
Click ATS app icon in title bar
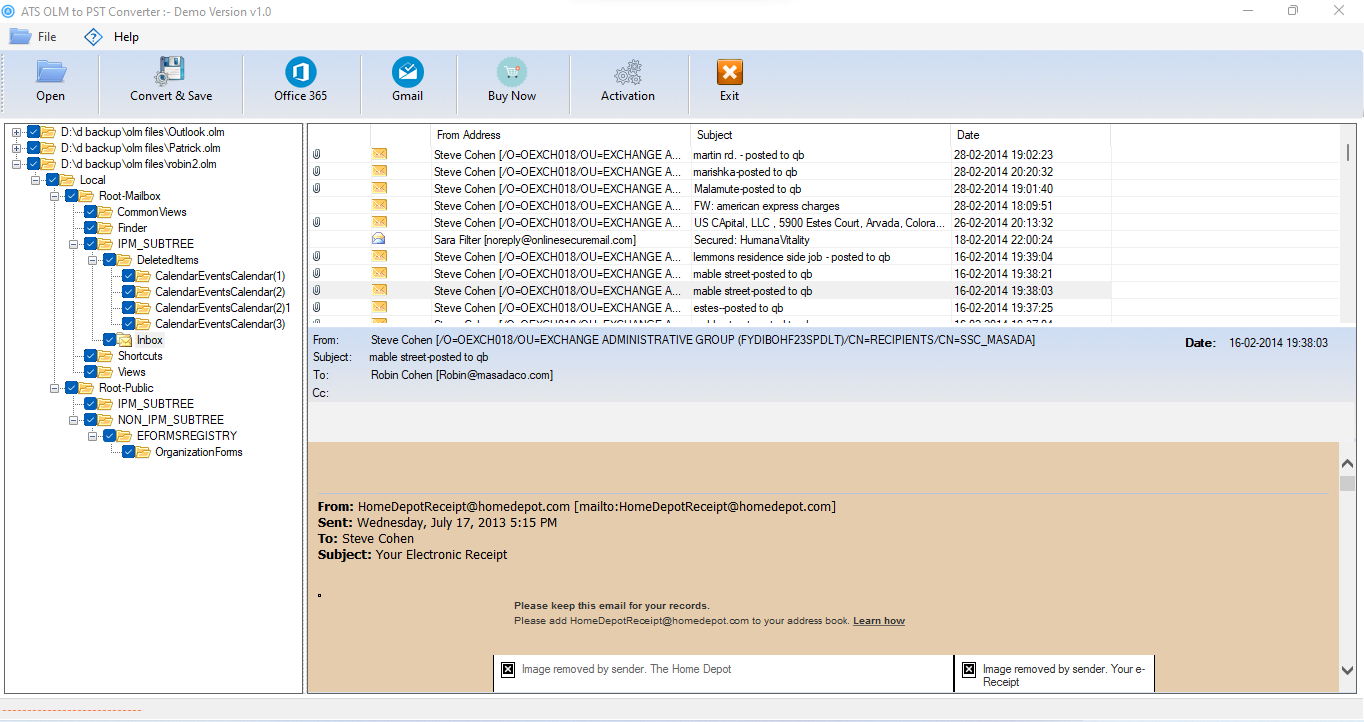pos(9,11)
